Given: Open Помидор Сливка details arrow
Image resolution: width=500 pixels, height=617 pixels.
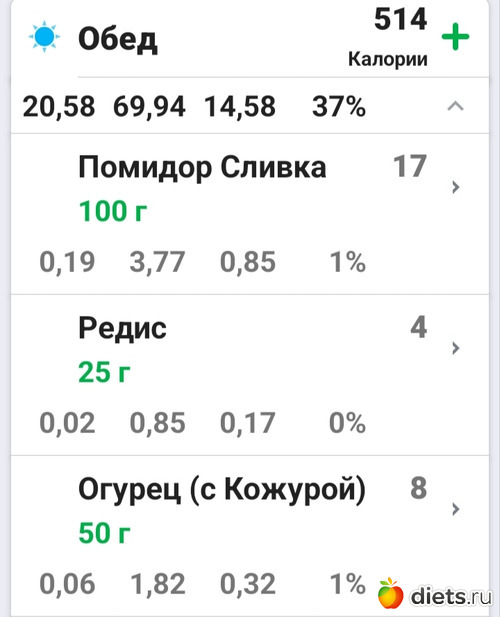Looking at the screenshot, I should tap(456, 187).
